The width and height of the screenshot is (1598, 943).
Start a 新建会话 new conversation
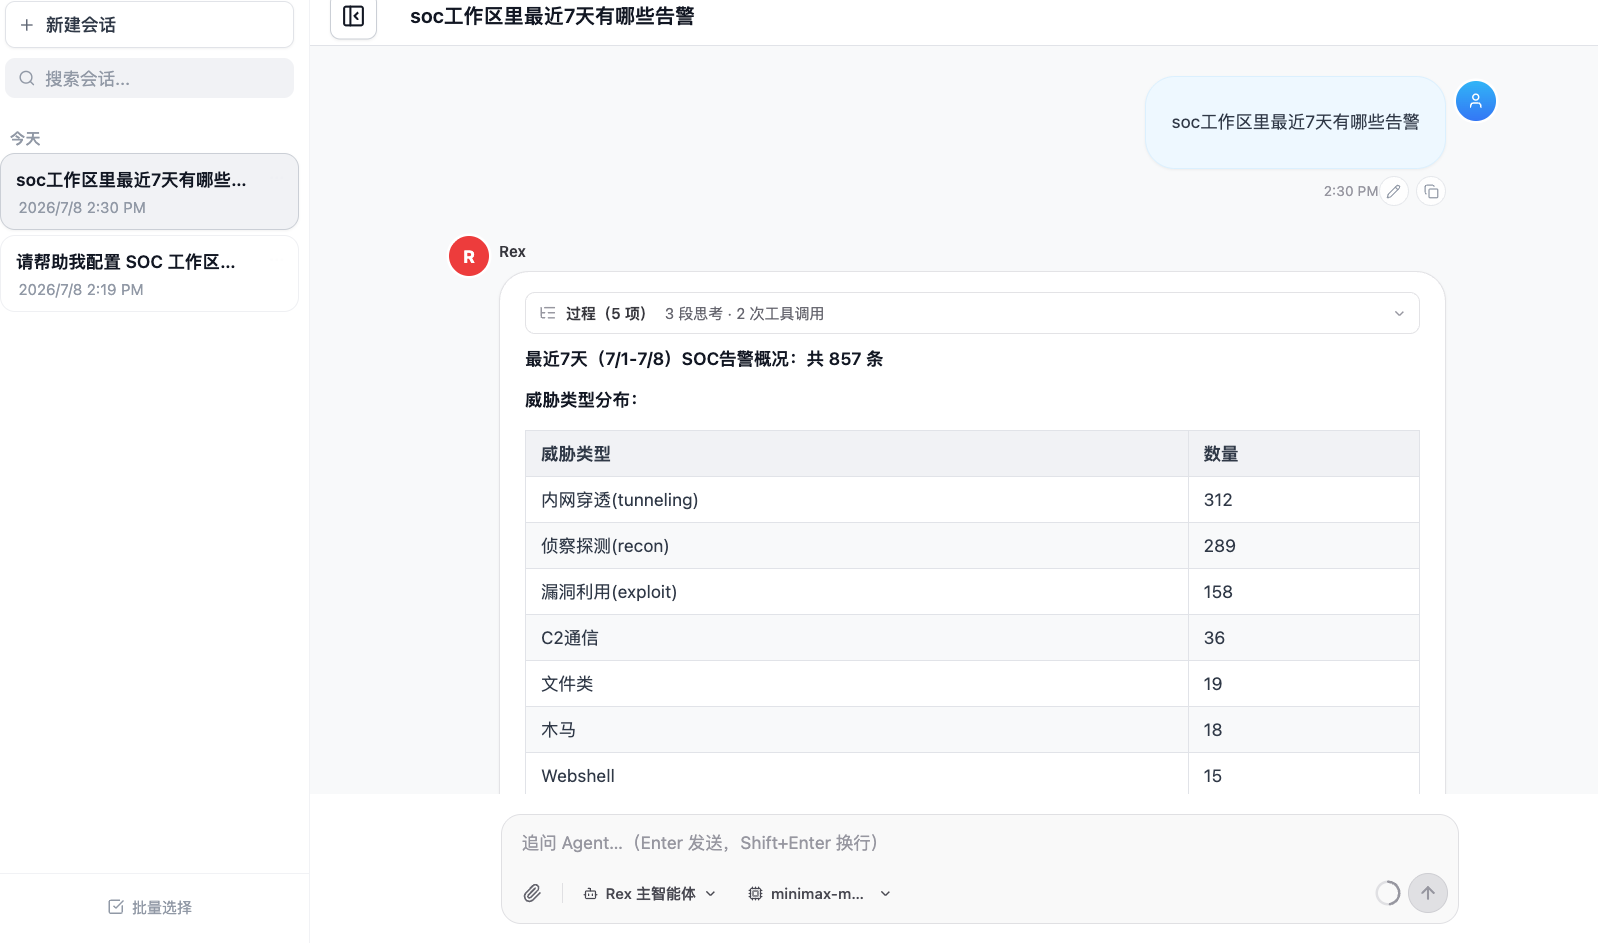pyautogui.click(x=150, y=25)
